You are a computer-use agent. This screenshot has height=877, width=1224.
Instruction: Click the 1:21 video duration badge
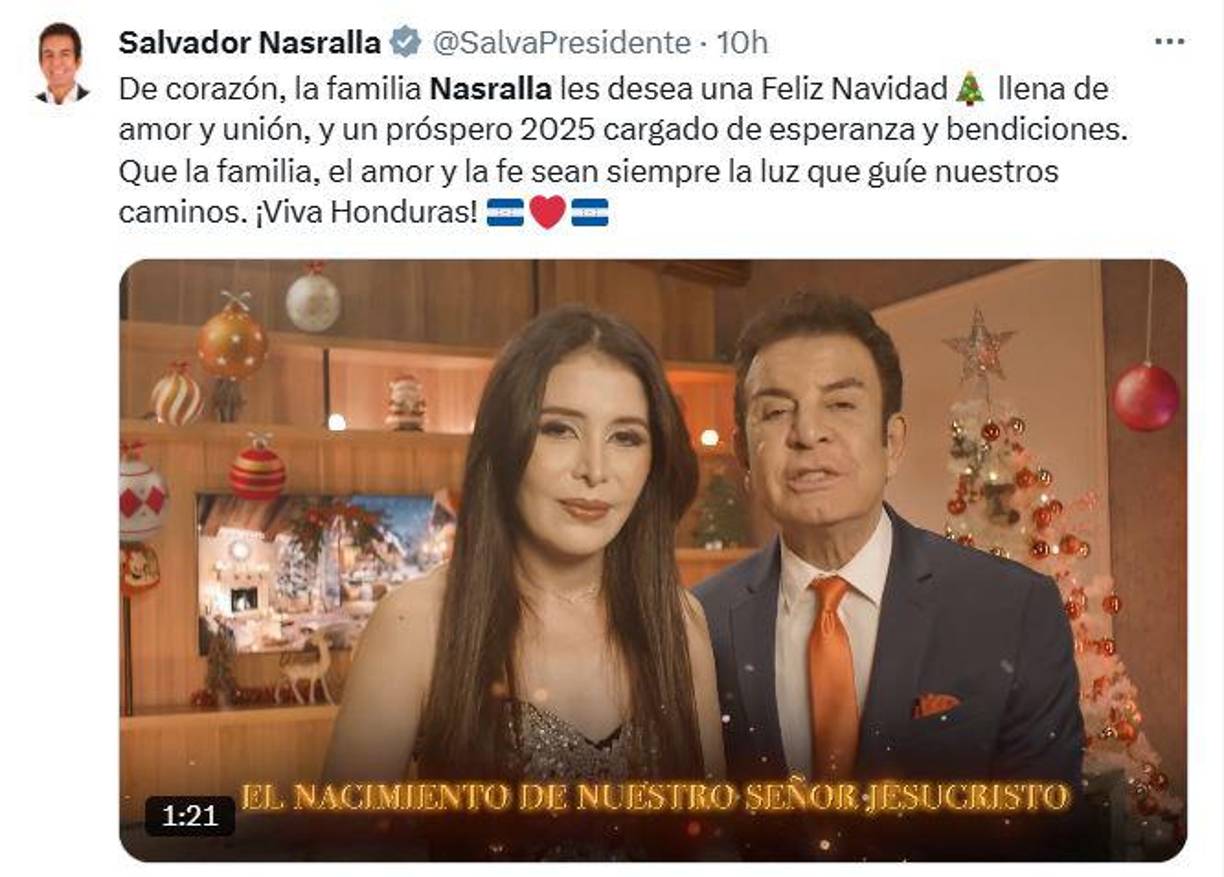[190, 816]
